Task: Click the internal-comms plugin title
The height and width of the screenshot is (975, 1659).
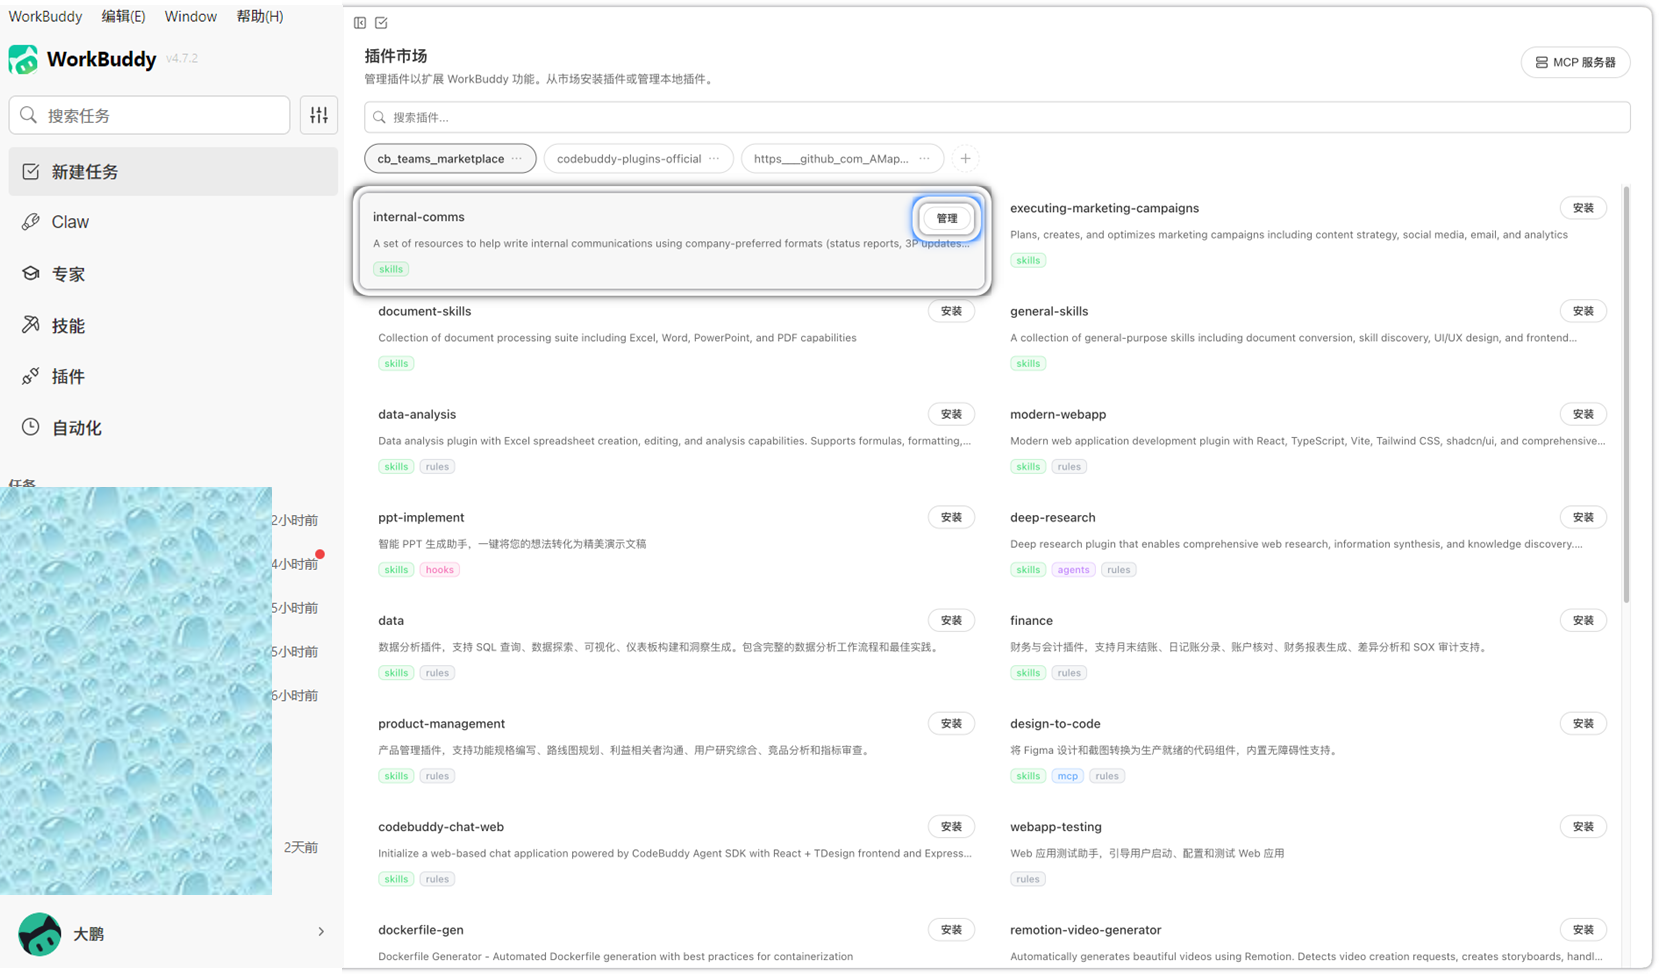Action: [419, 217]
